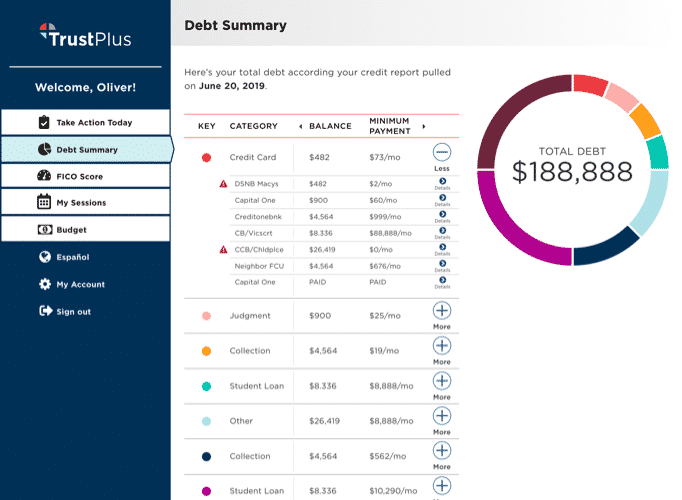The height and width of the screenshot is (500, 682).
Task: Click the orange donut chart segment
Action: point(645,120)
